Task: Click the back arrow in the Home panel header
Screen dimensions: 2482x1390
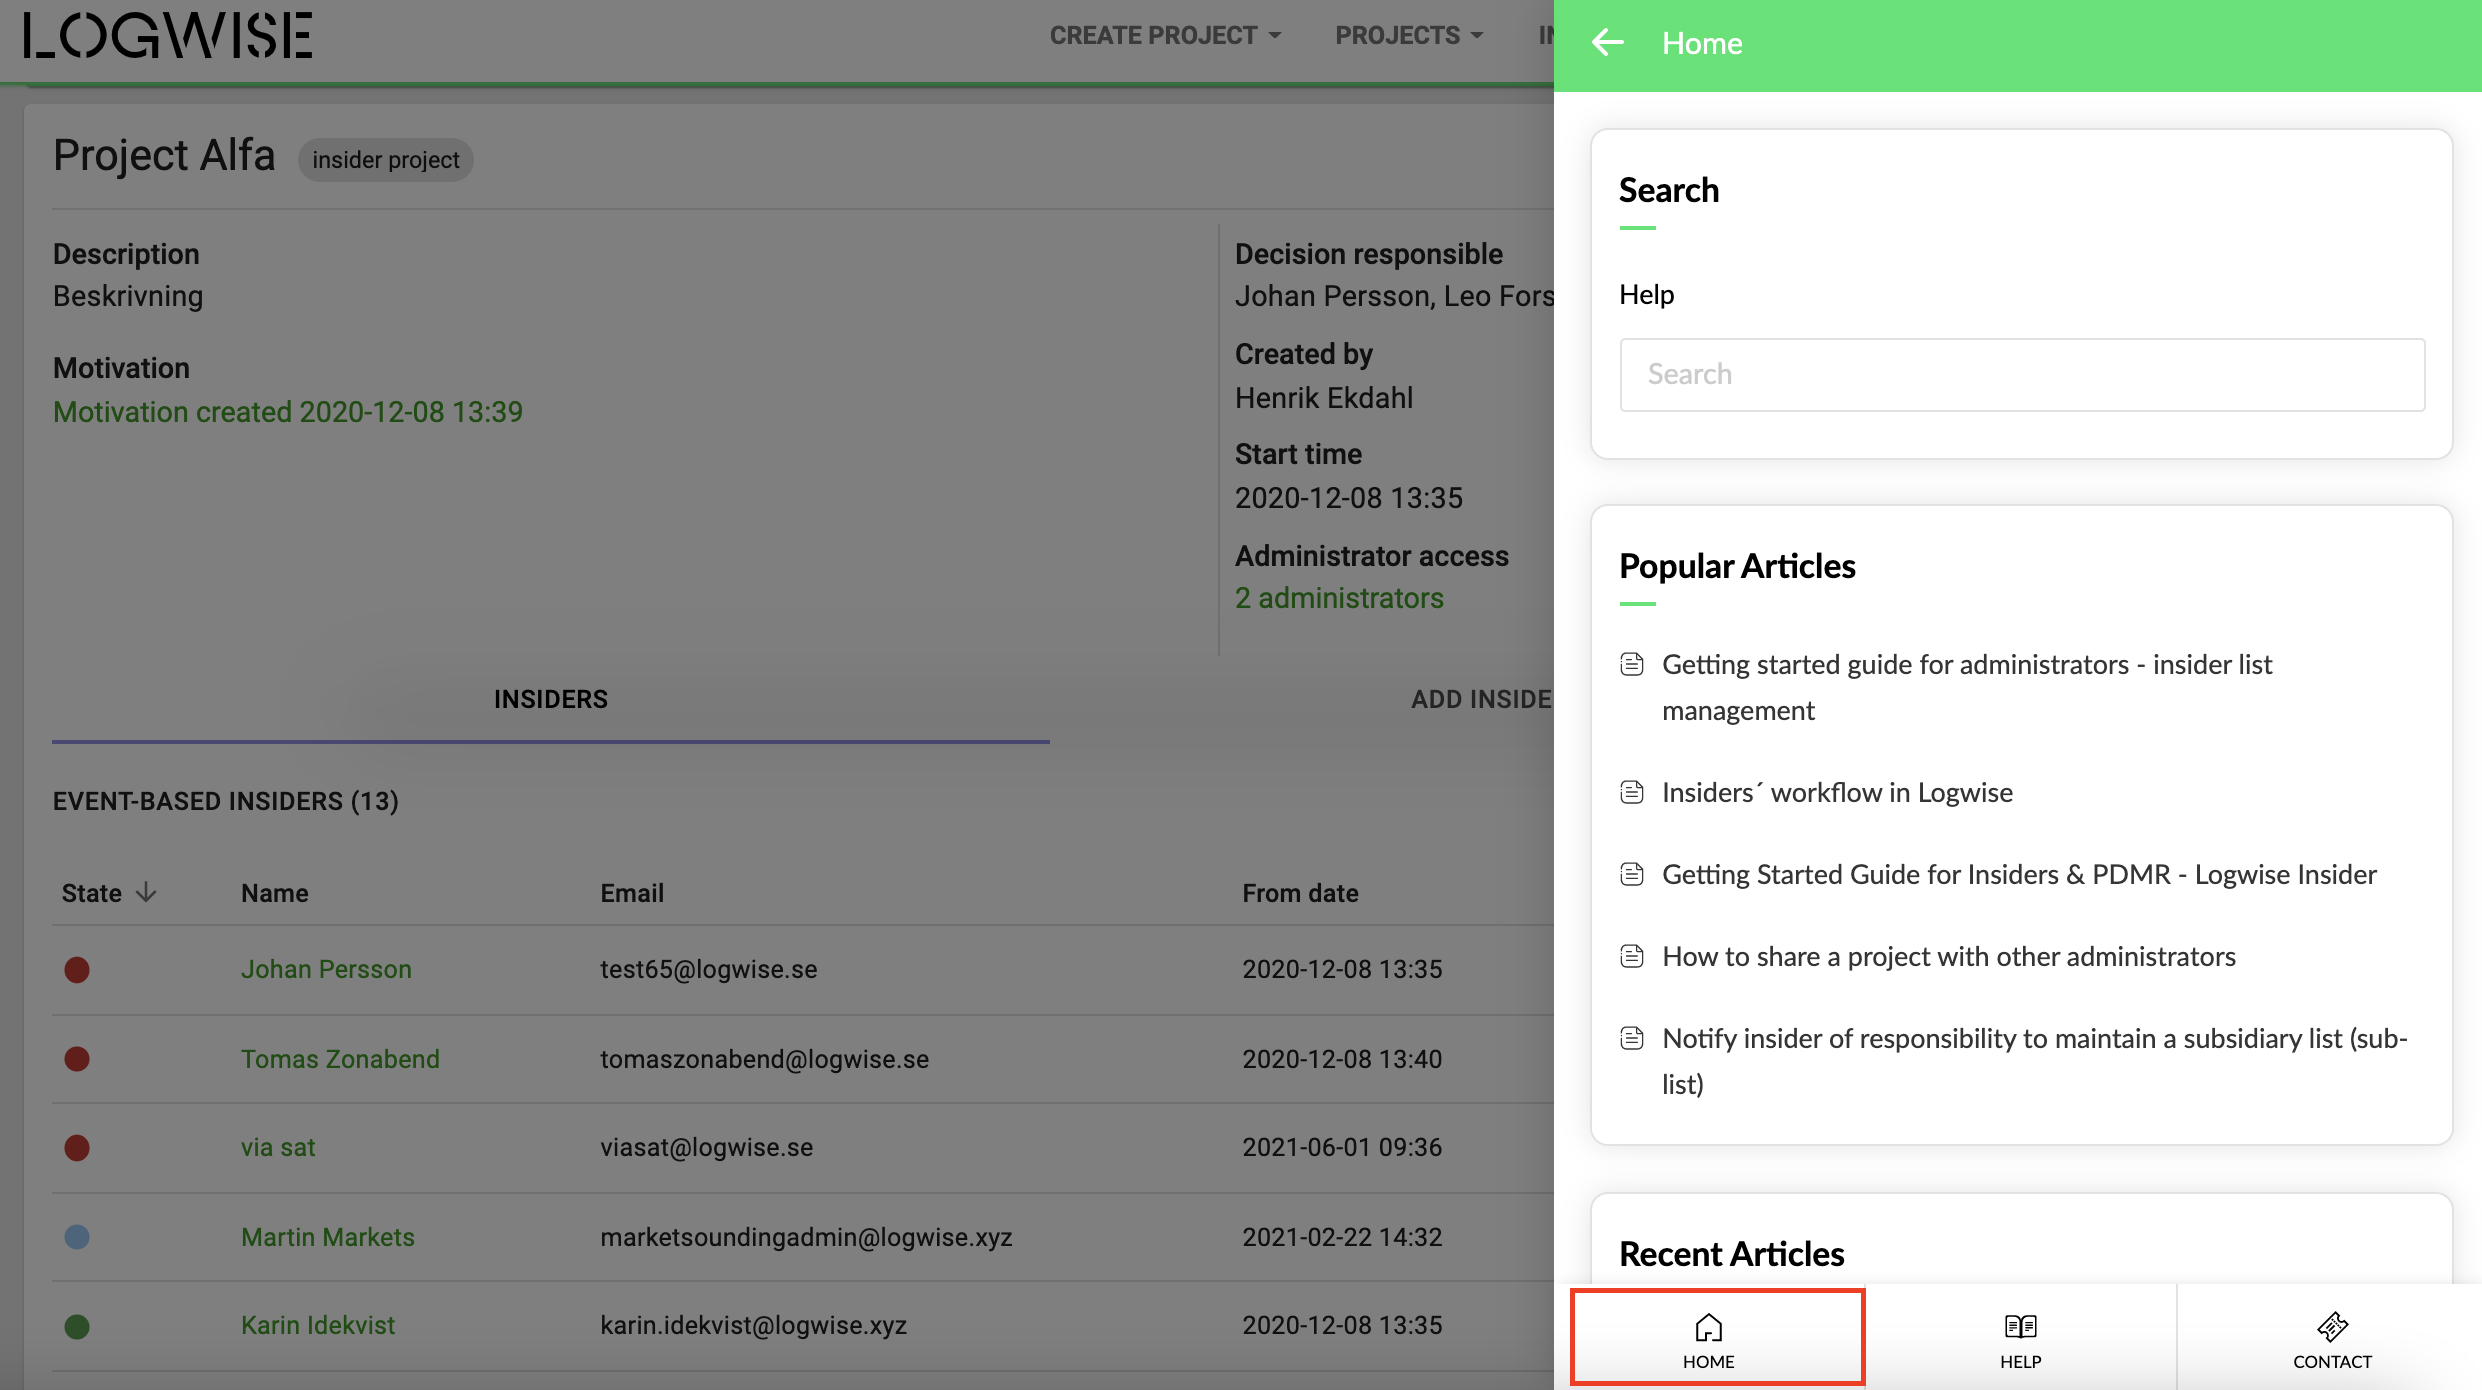Action: coord(1607,43)
